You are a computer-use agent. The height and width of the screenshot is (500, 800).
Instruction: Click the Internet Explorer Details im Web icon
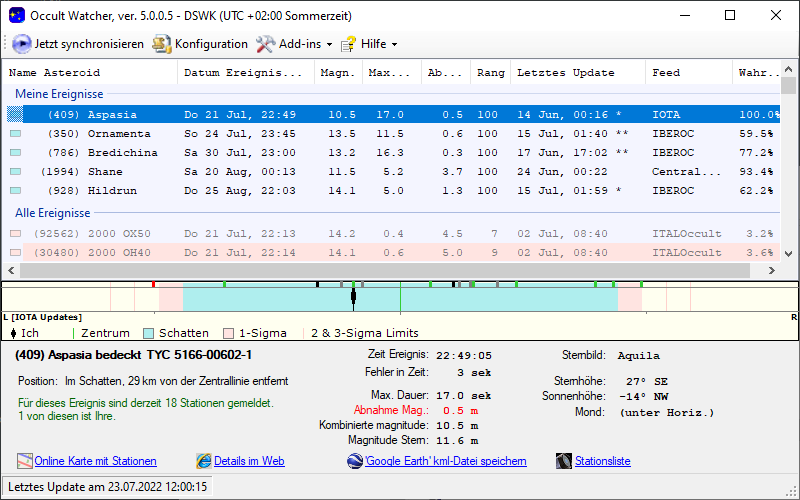204,461
